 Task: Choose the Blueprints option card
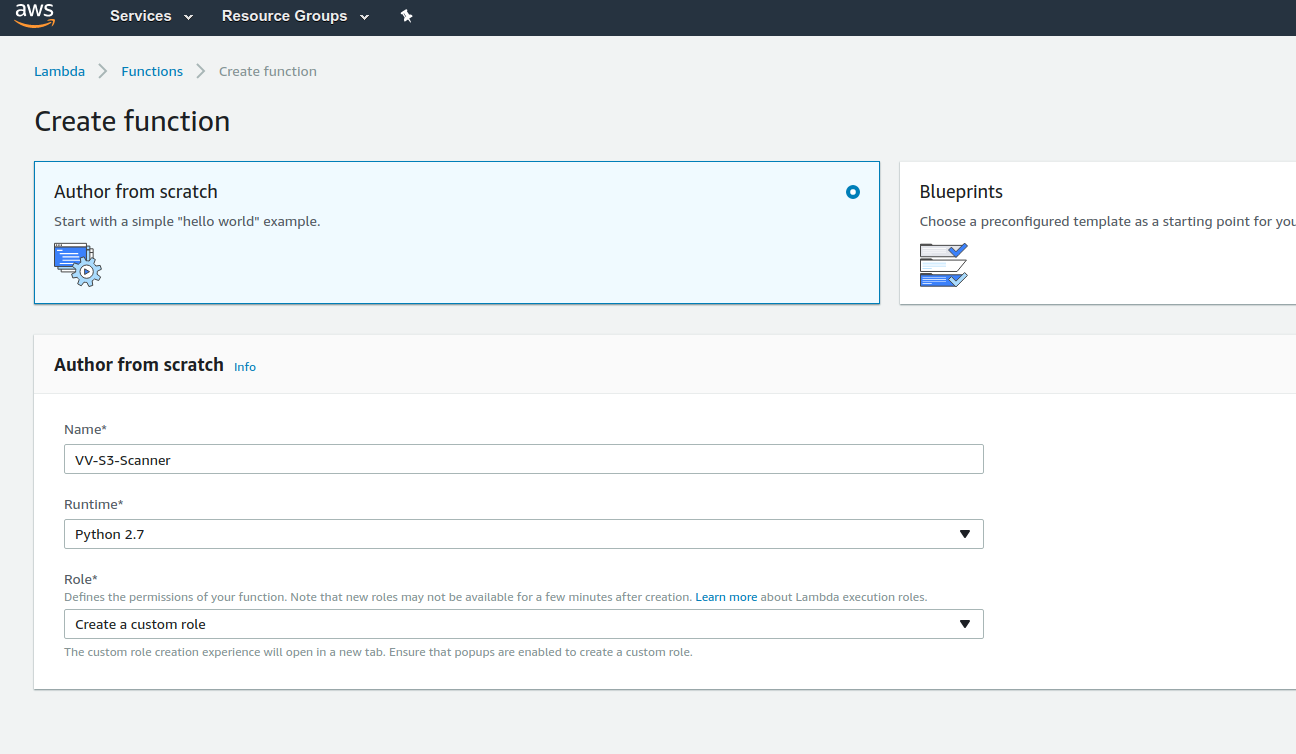click(1095, 232)
